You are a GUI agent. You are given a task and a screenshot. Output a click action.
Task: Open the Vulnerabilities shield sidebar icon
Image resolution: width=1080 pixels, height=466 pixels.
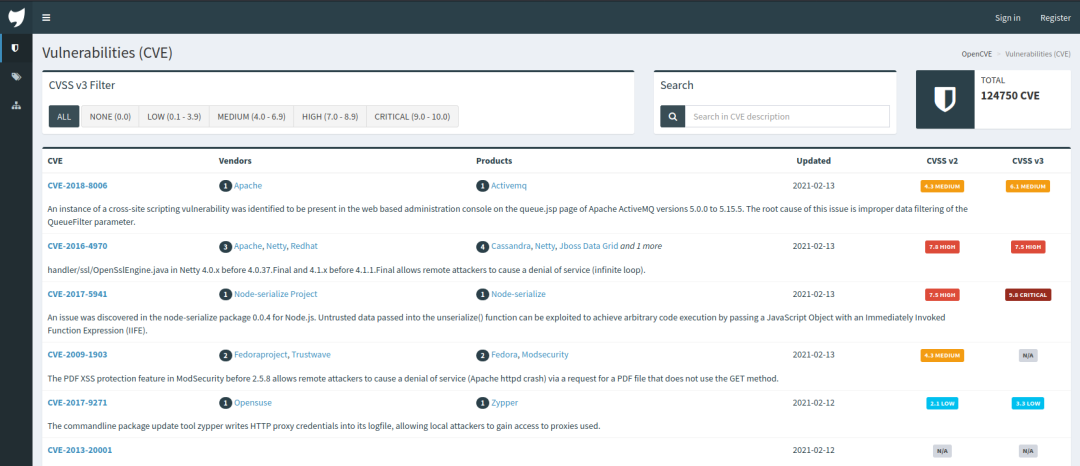(x=16, y=48)
